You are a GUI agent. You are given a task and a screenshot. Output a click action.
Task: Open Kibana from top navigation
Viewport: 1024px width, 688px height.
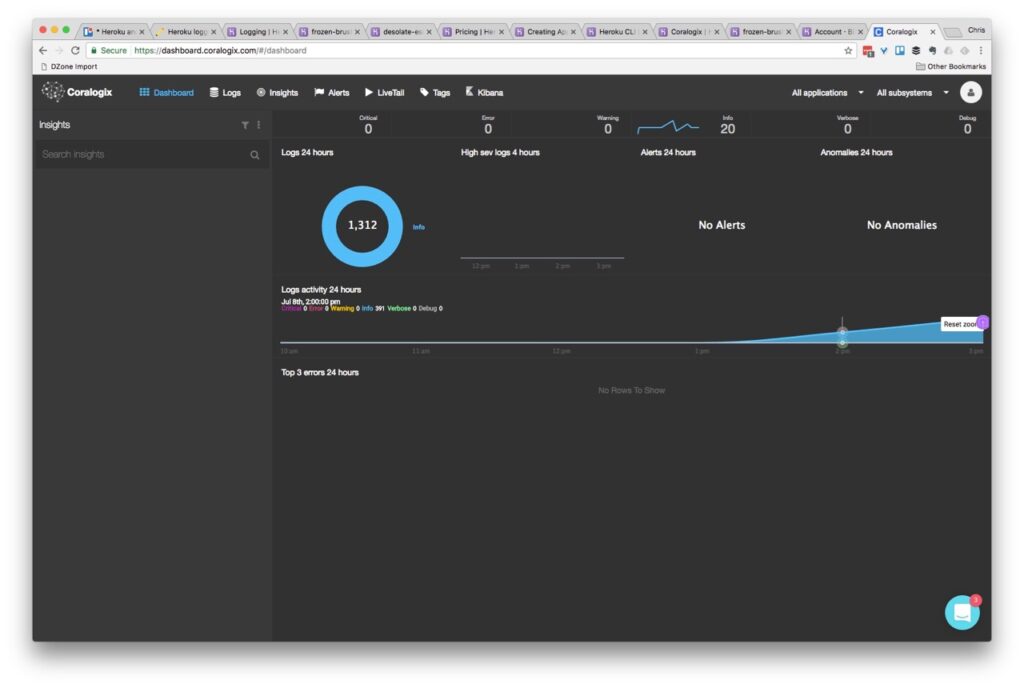pyautogui.click(x=485, y=93)
